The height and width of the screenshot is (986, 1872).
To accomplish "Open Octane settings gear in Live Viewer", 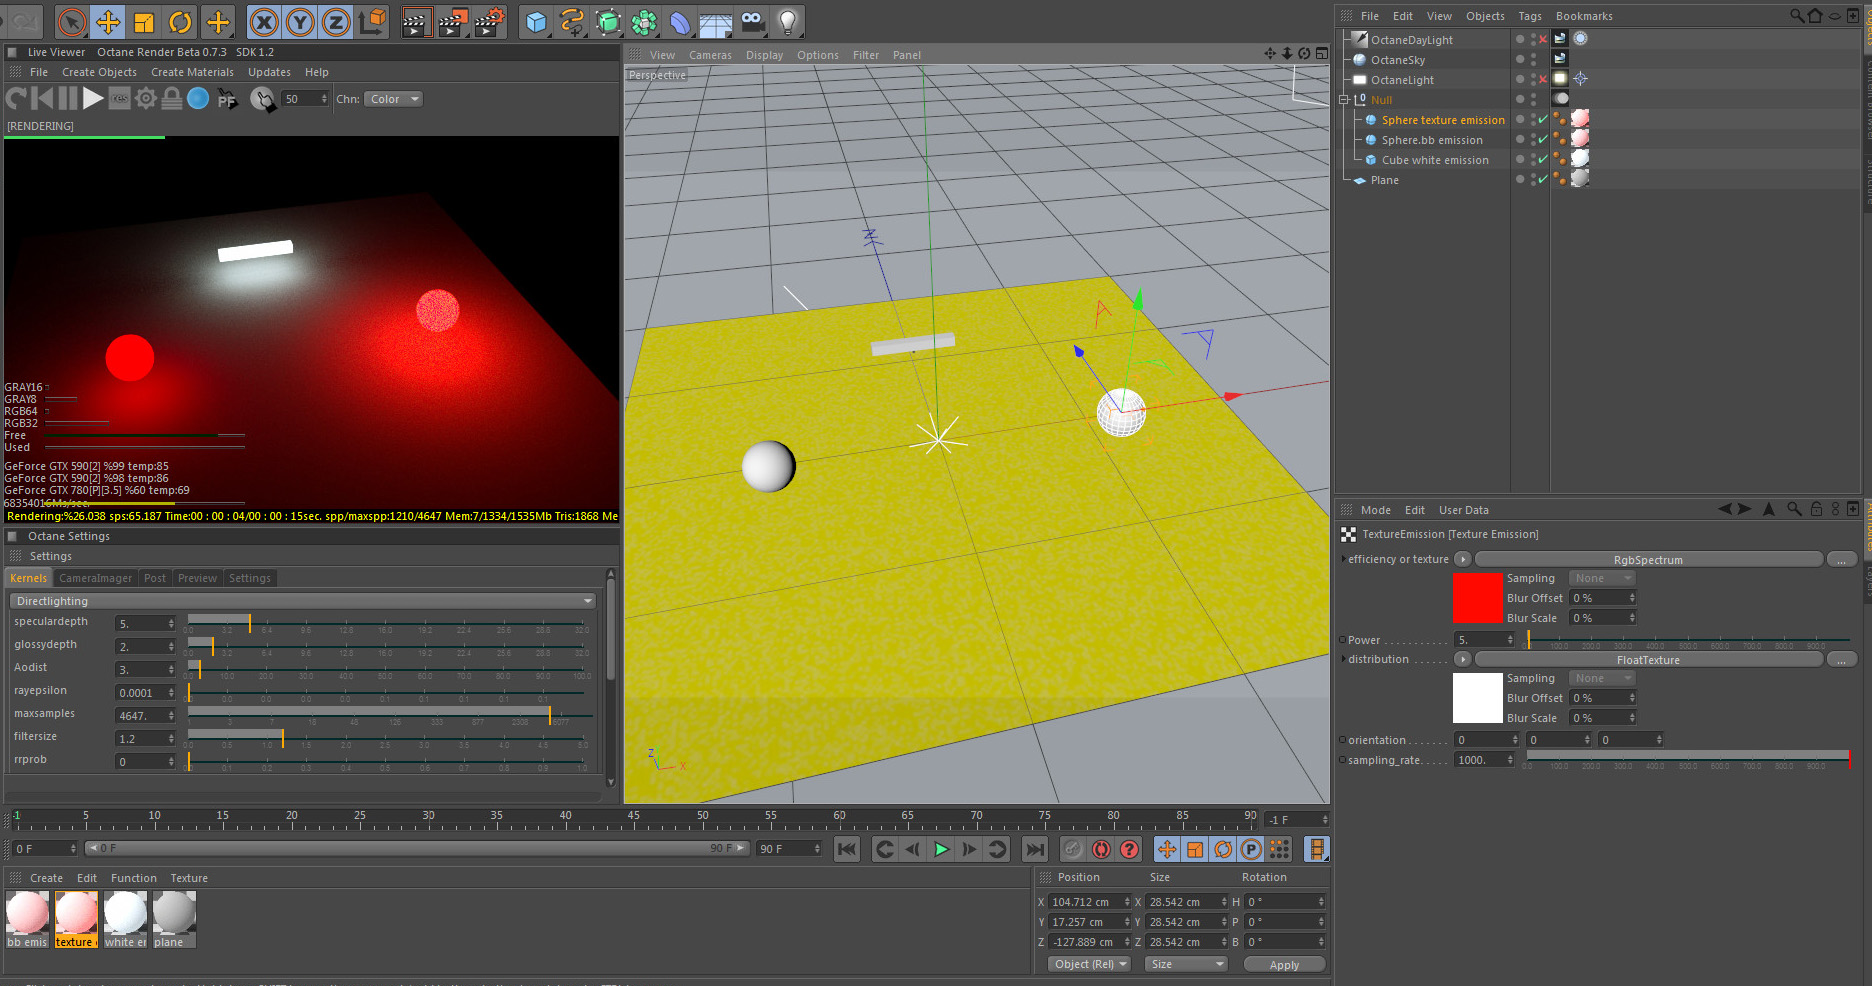I will coord(146,98).
